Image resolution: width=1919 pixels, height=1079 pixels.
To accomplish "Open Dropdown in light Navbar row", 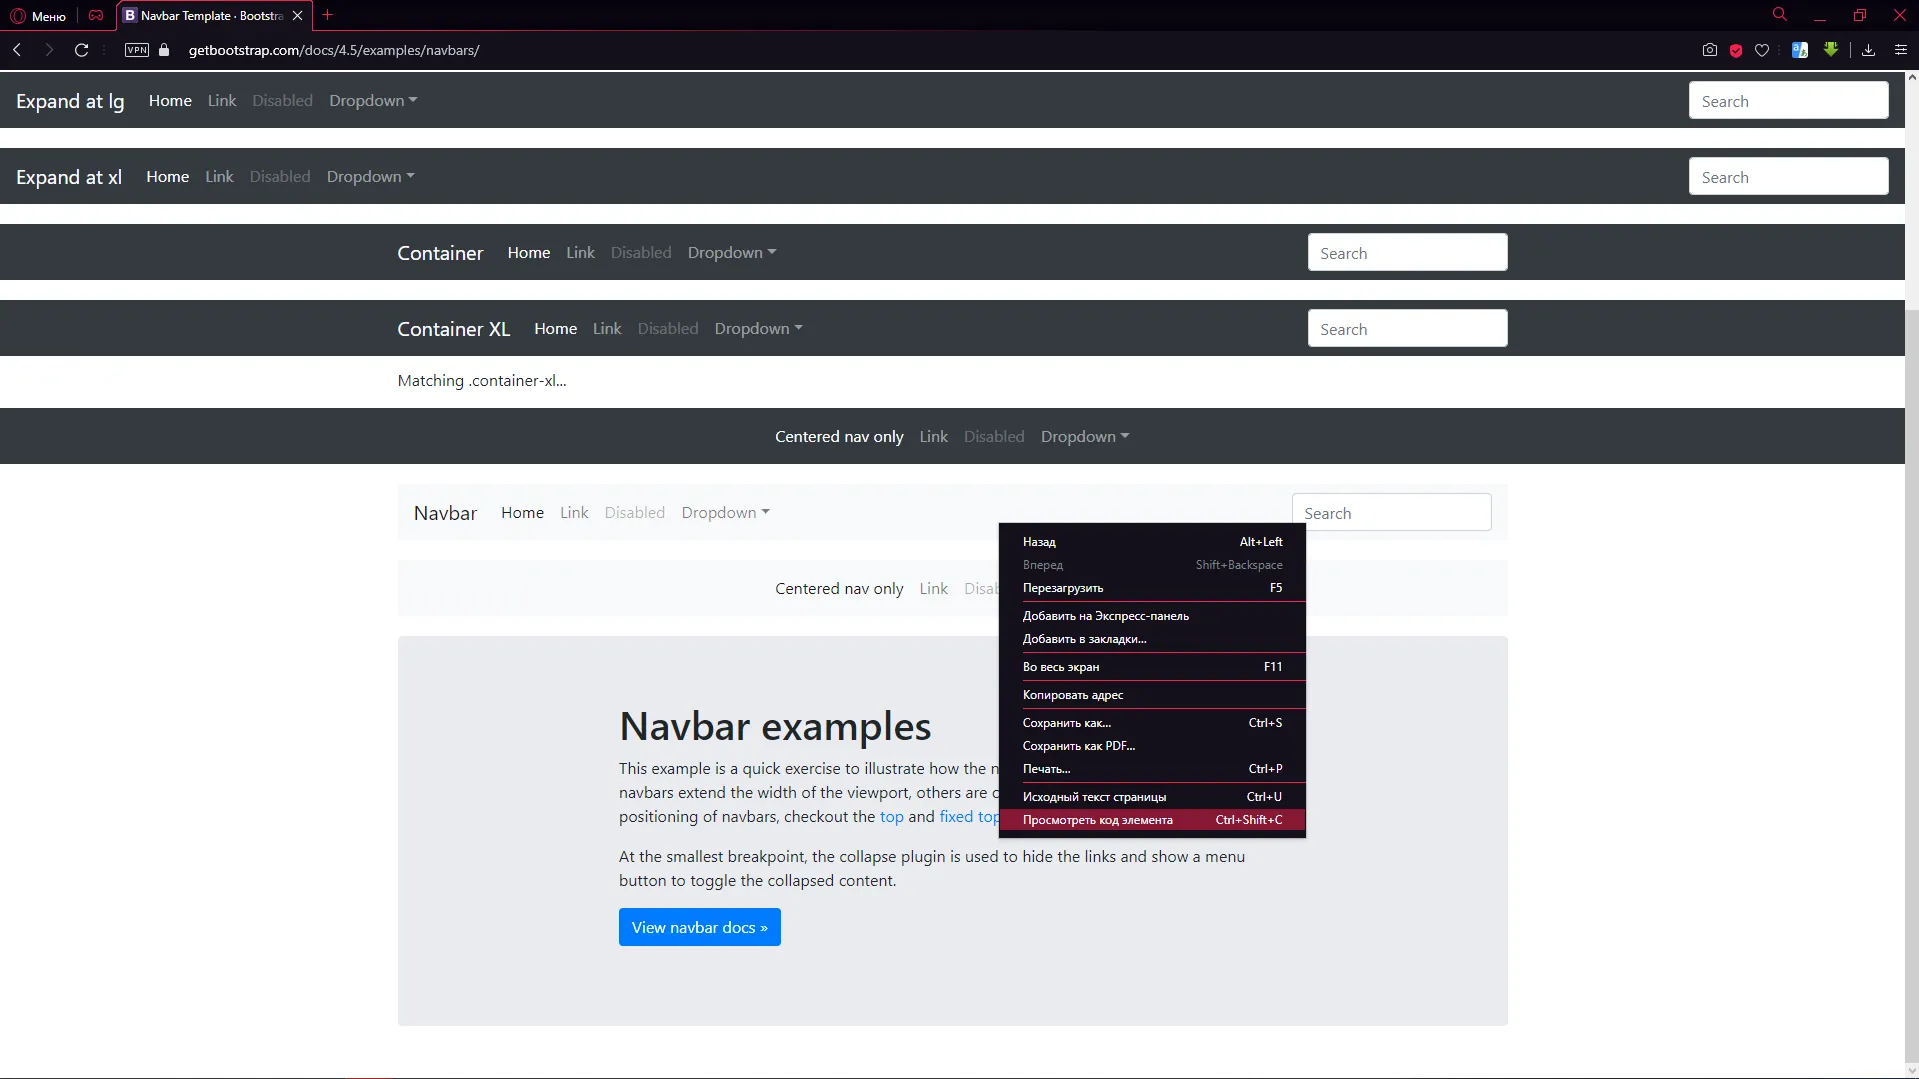I will pos(725,513).
